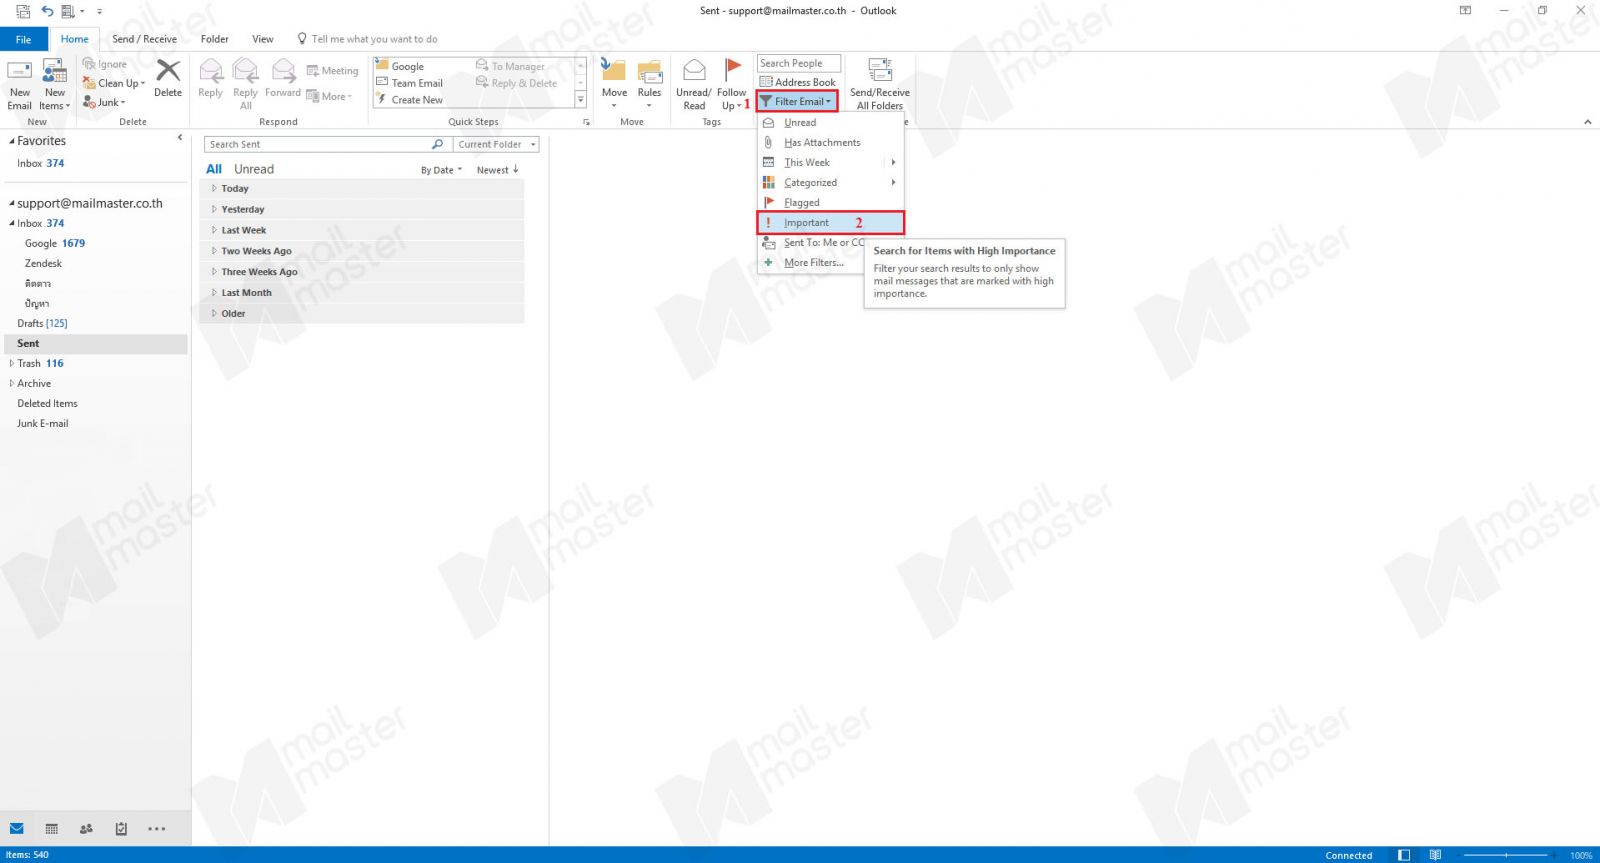The image size is (1600, 863).
Task: Open the Google folder
Action: point(55,243)
